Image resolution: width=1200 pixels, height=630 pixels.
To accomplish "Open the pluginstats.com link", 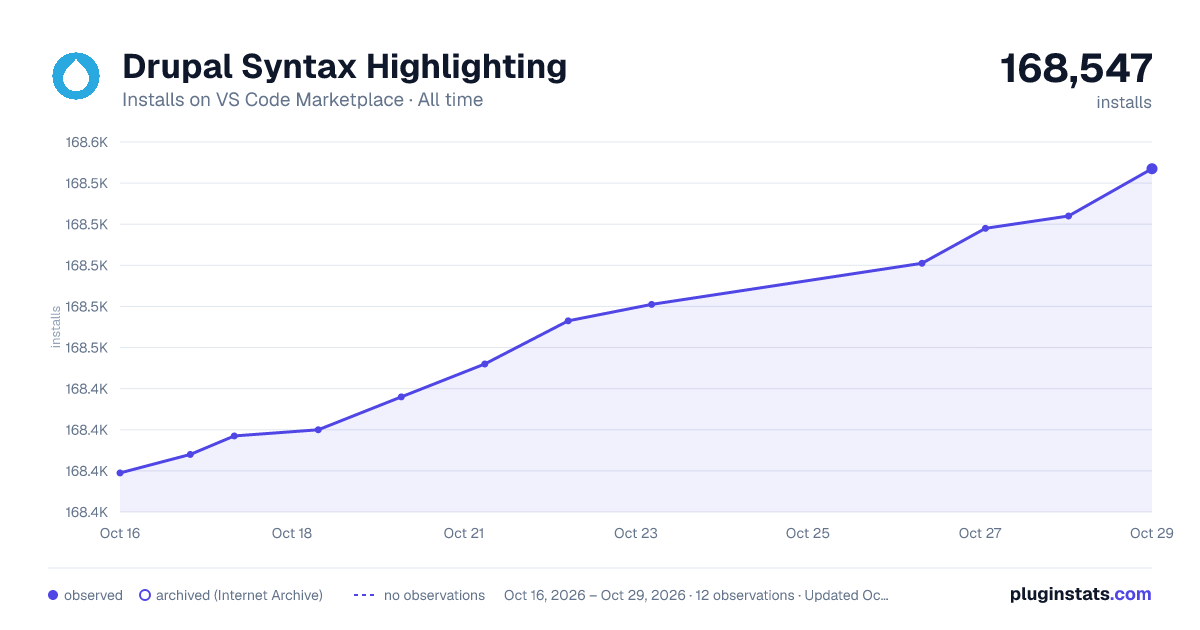I will coord(1080,594).
